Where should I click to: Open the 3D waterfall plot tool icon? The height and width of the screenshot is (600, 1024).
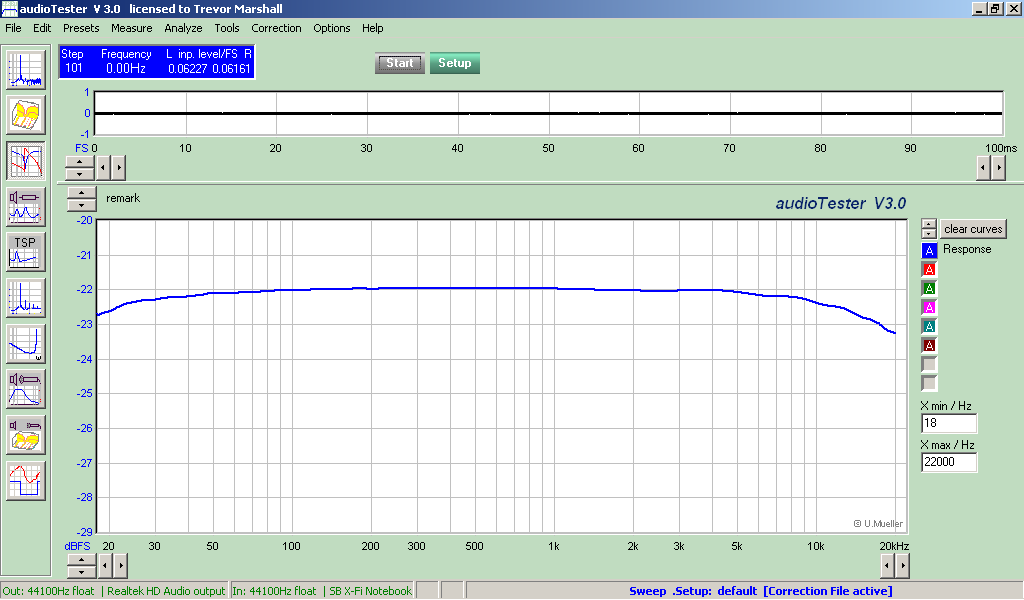coord(25,115)
